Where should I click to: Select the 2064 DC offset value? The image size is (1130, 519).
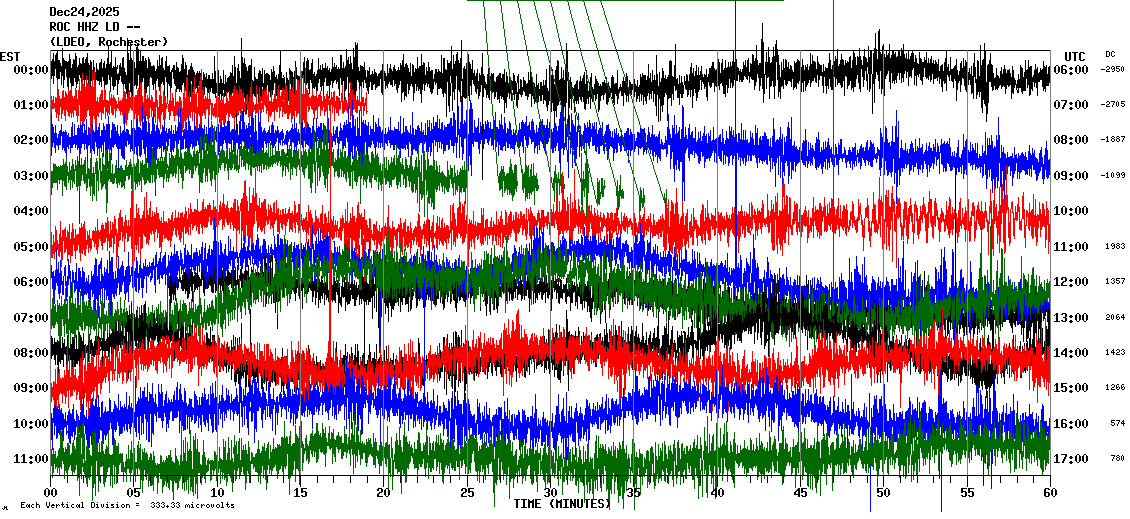pos(1115,318)
